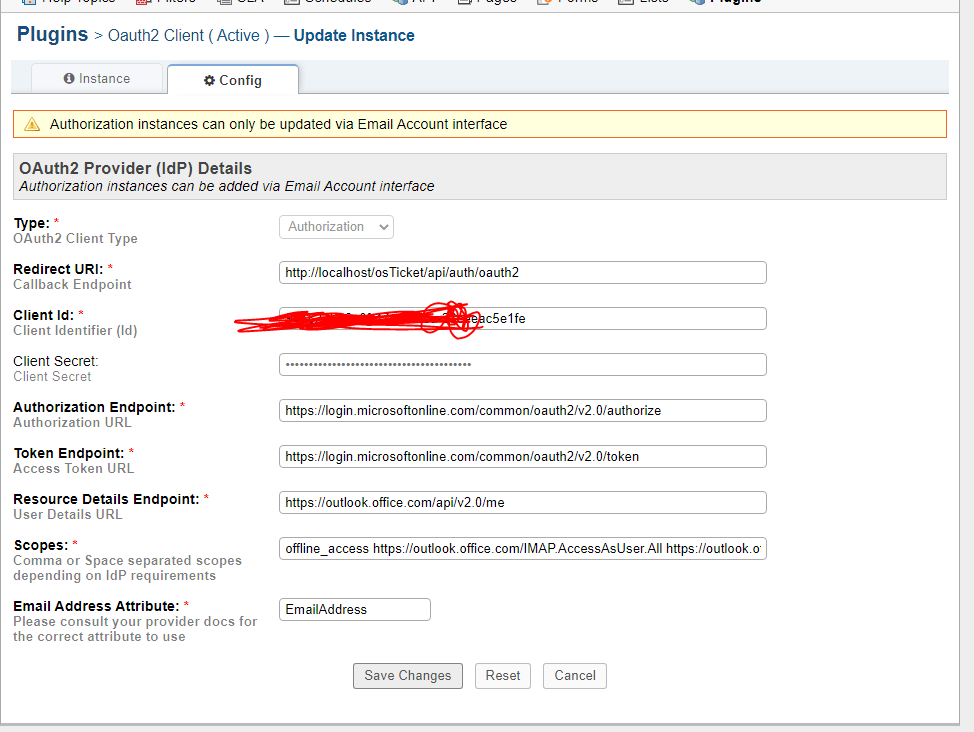The height and width of the screenshot is (732, 974).
Task: Click into the Redirect URI field
Action: [x=522, y=273]
